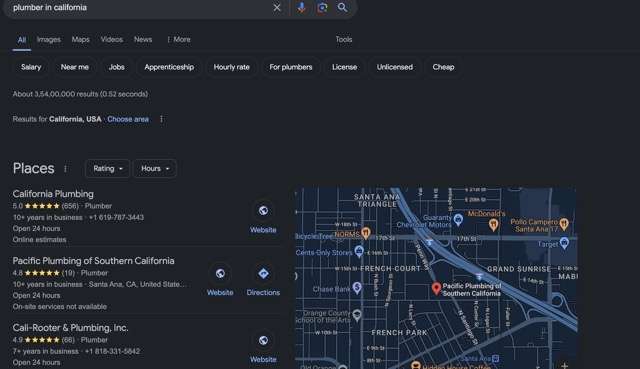
Task: Open the Cali-Rooter & Plumbing, Inc. listing
Action: [70, 328]
